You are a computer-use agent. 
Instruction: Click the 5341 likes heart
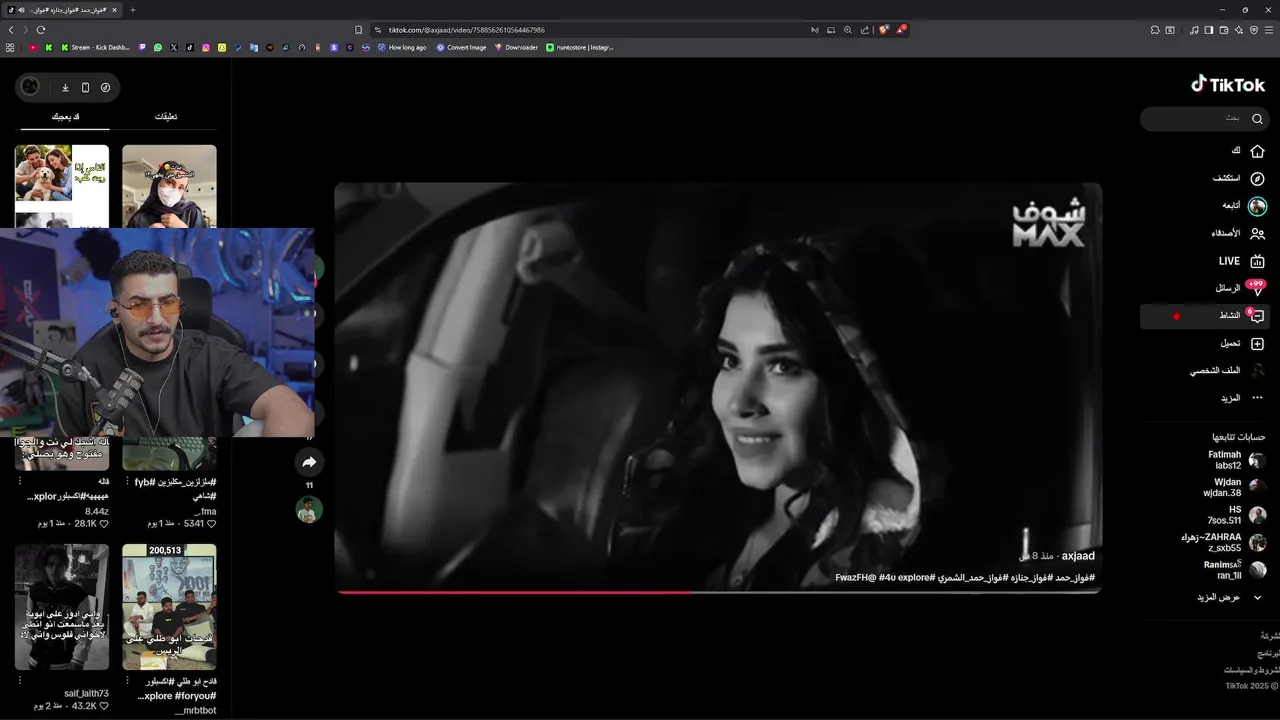point(211,523)
